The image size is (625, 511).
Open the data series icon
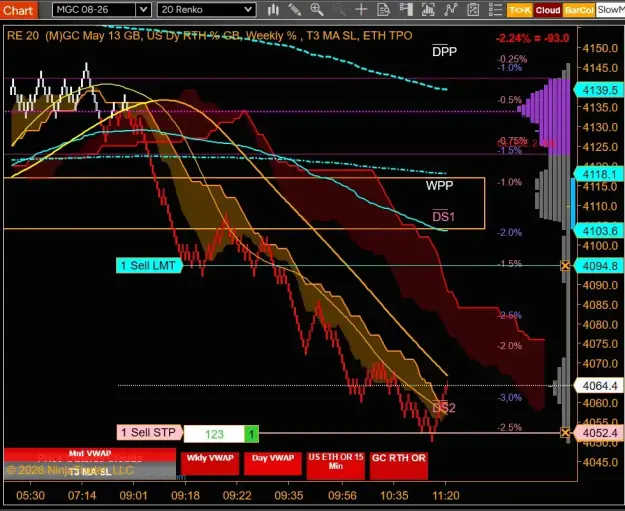coord(428,10)
